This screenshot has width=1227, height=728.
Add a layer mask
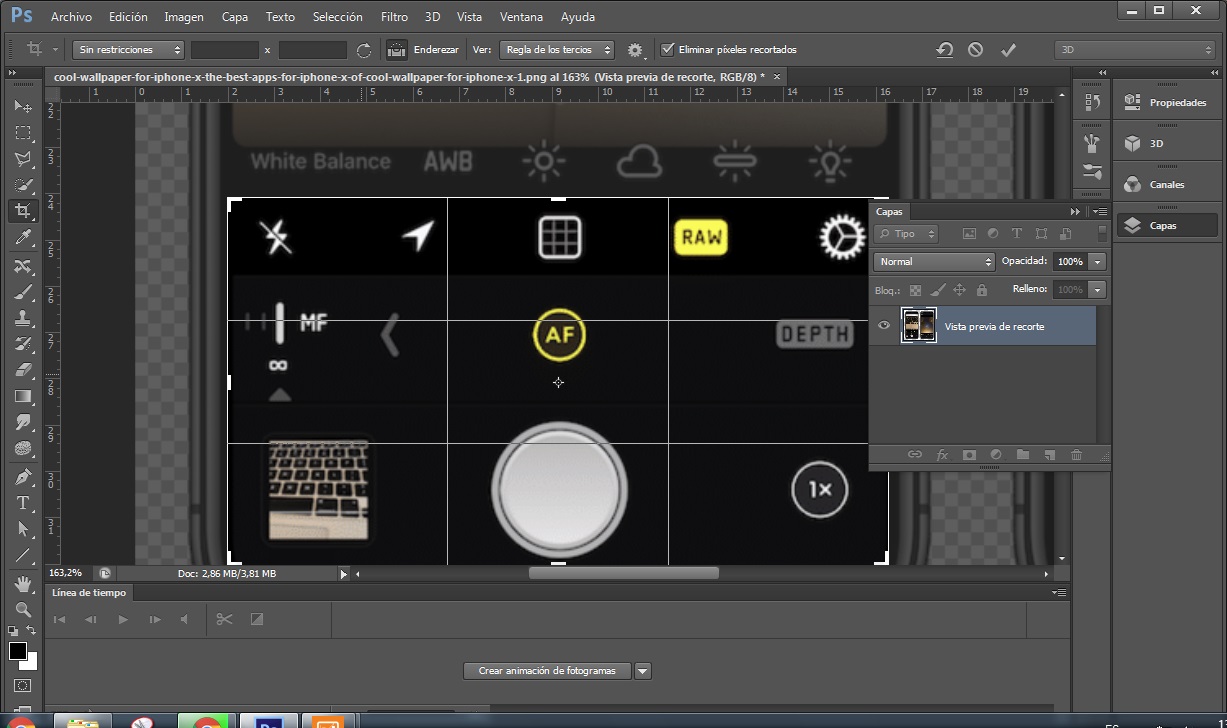pyautogui.click(x=969, y=454)
